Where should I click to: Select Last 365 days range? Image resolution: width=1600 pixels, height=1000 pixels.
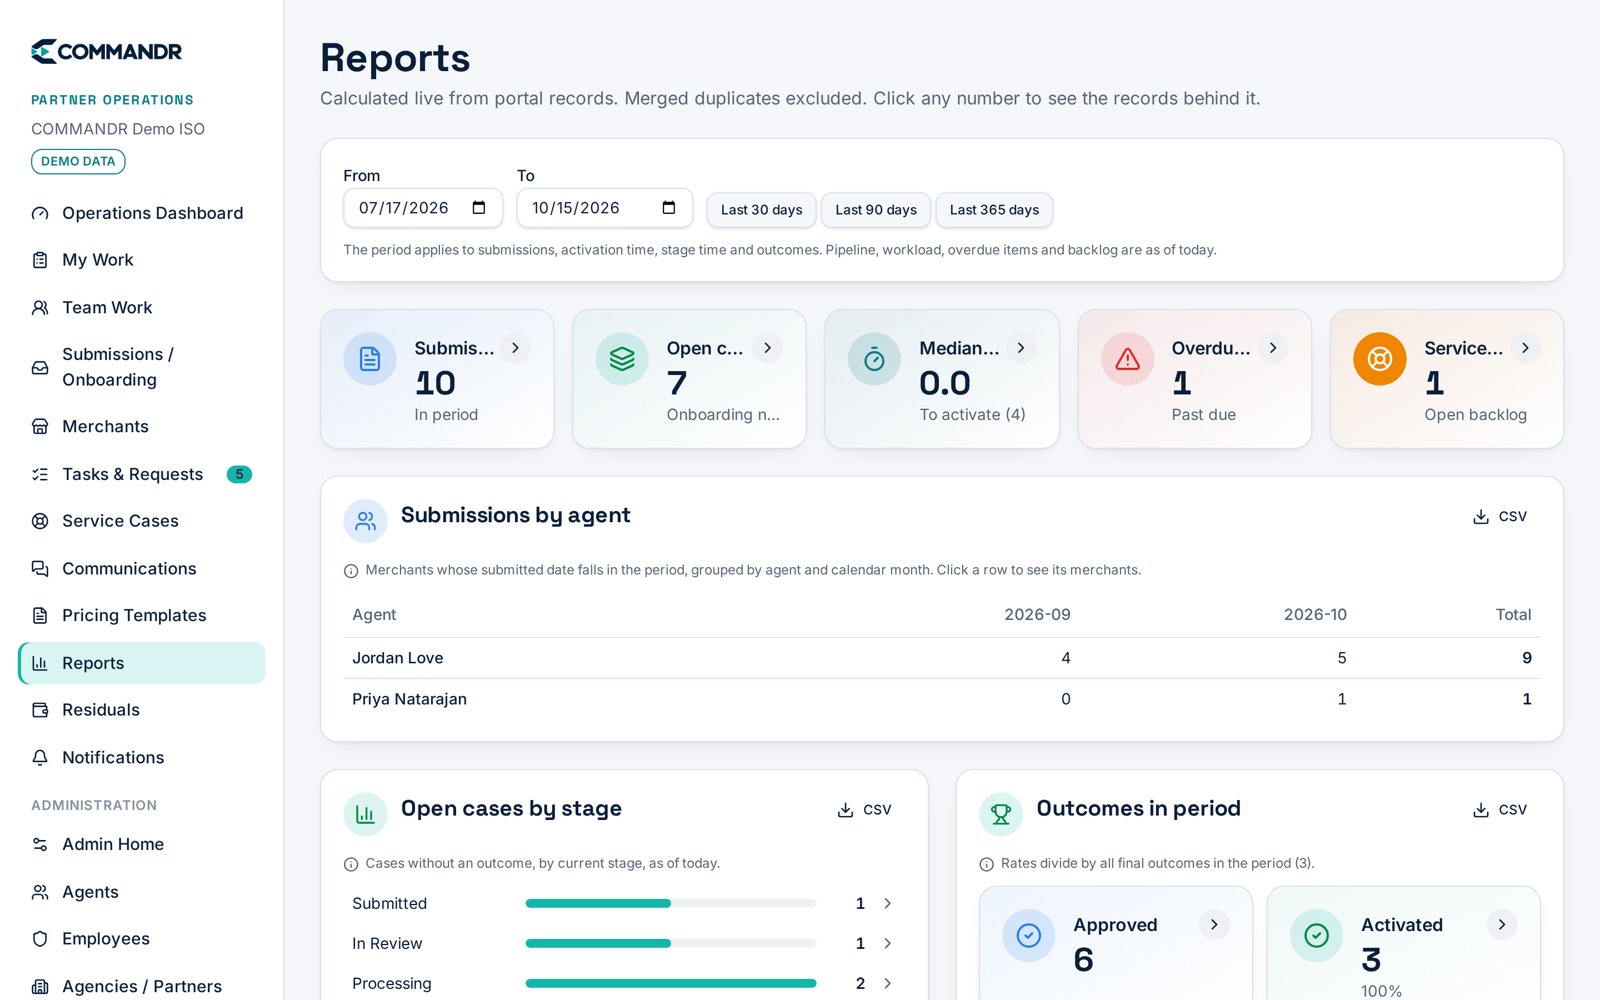pyautogui.click(x=994, y=210)
